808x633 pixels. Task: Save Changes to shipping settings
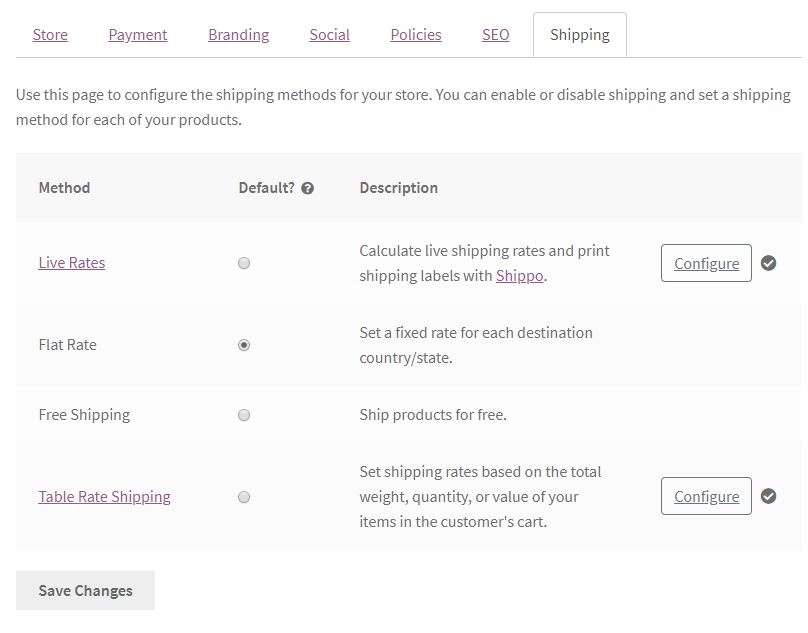[86, 590]
